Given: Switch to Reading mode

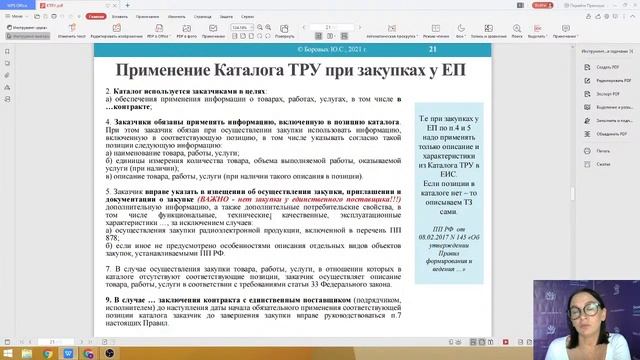Looking at the screenshot, I should (x=436, y=31).
